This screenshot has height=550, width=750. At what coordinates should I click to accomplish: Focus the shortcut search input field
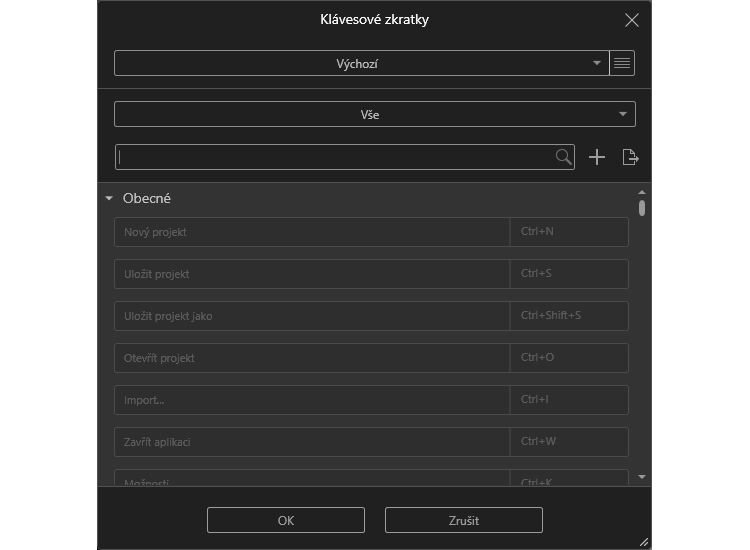(x=335, y=157)
